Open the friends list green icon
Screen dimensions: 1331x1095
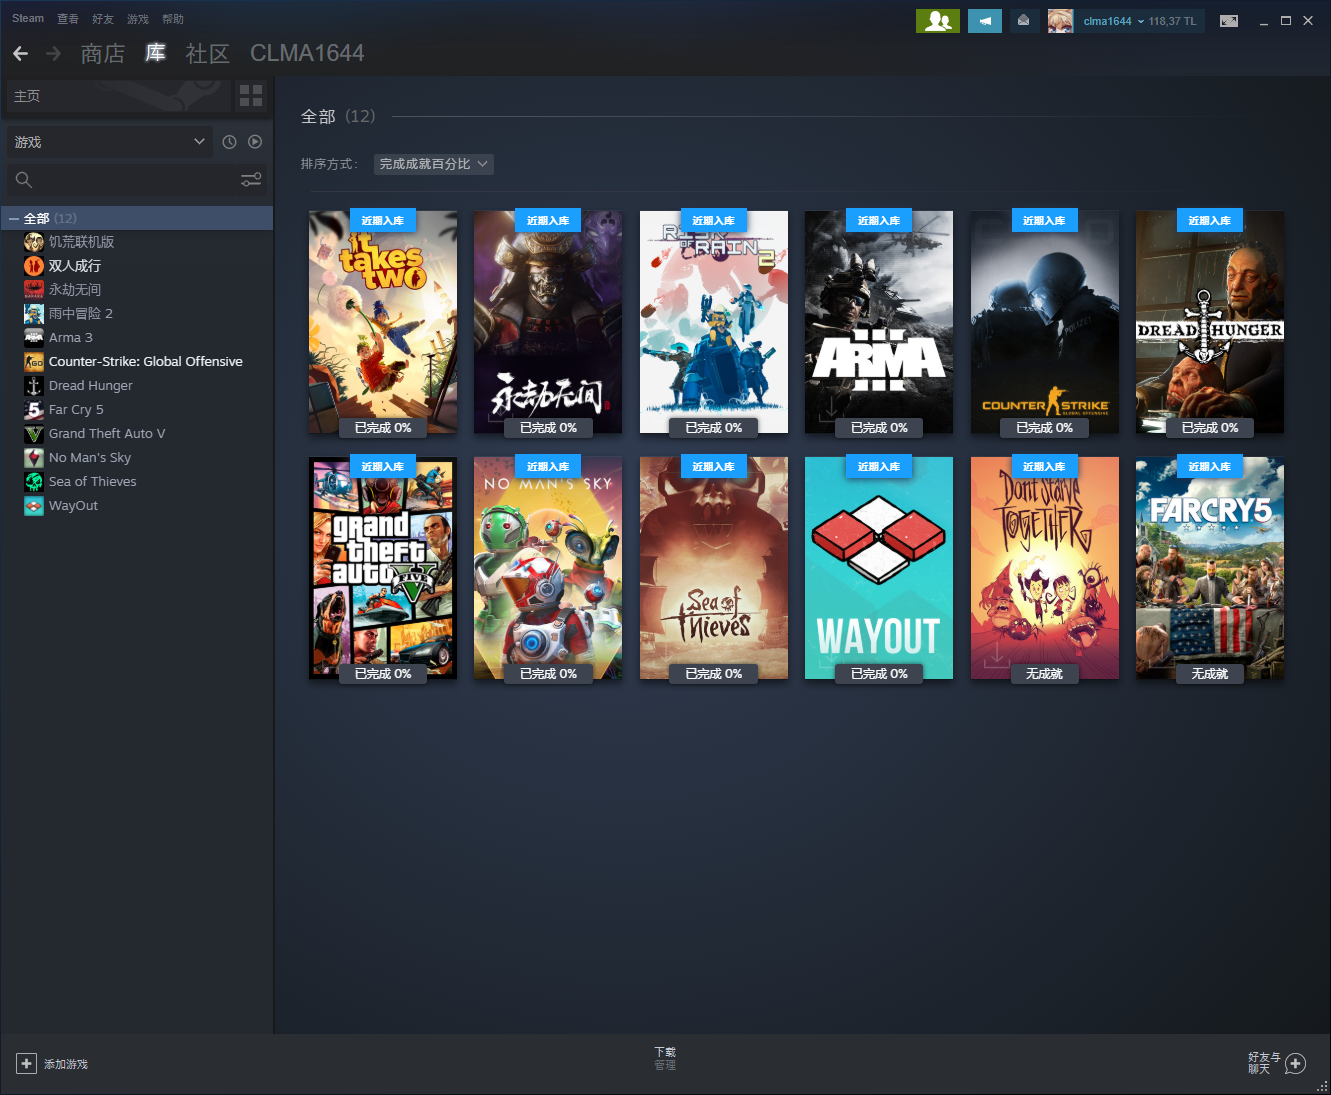[938, 21]
